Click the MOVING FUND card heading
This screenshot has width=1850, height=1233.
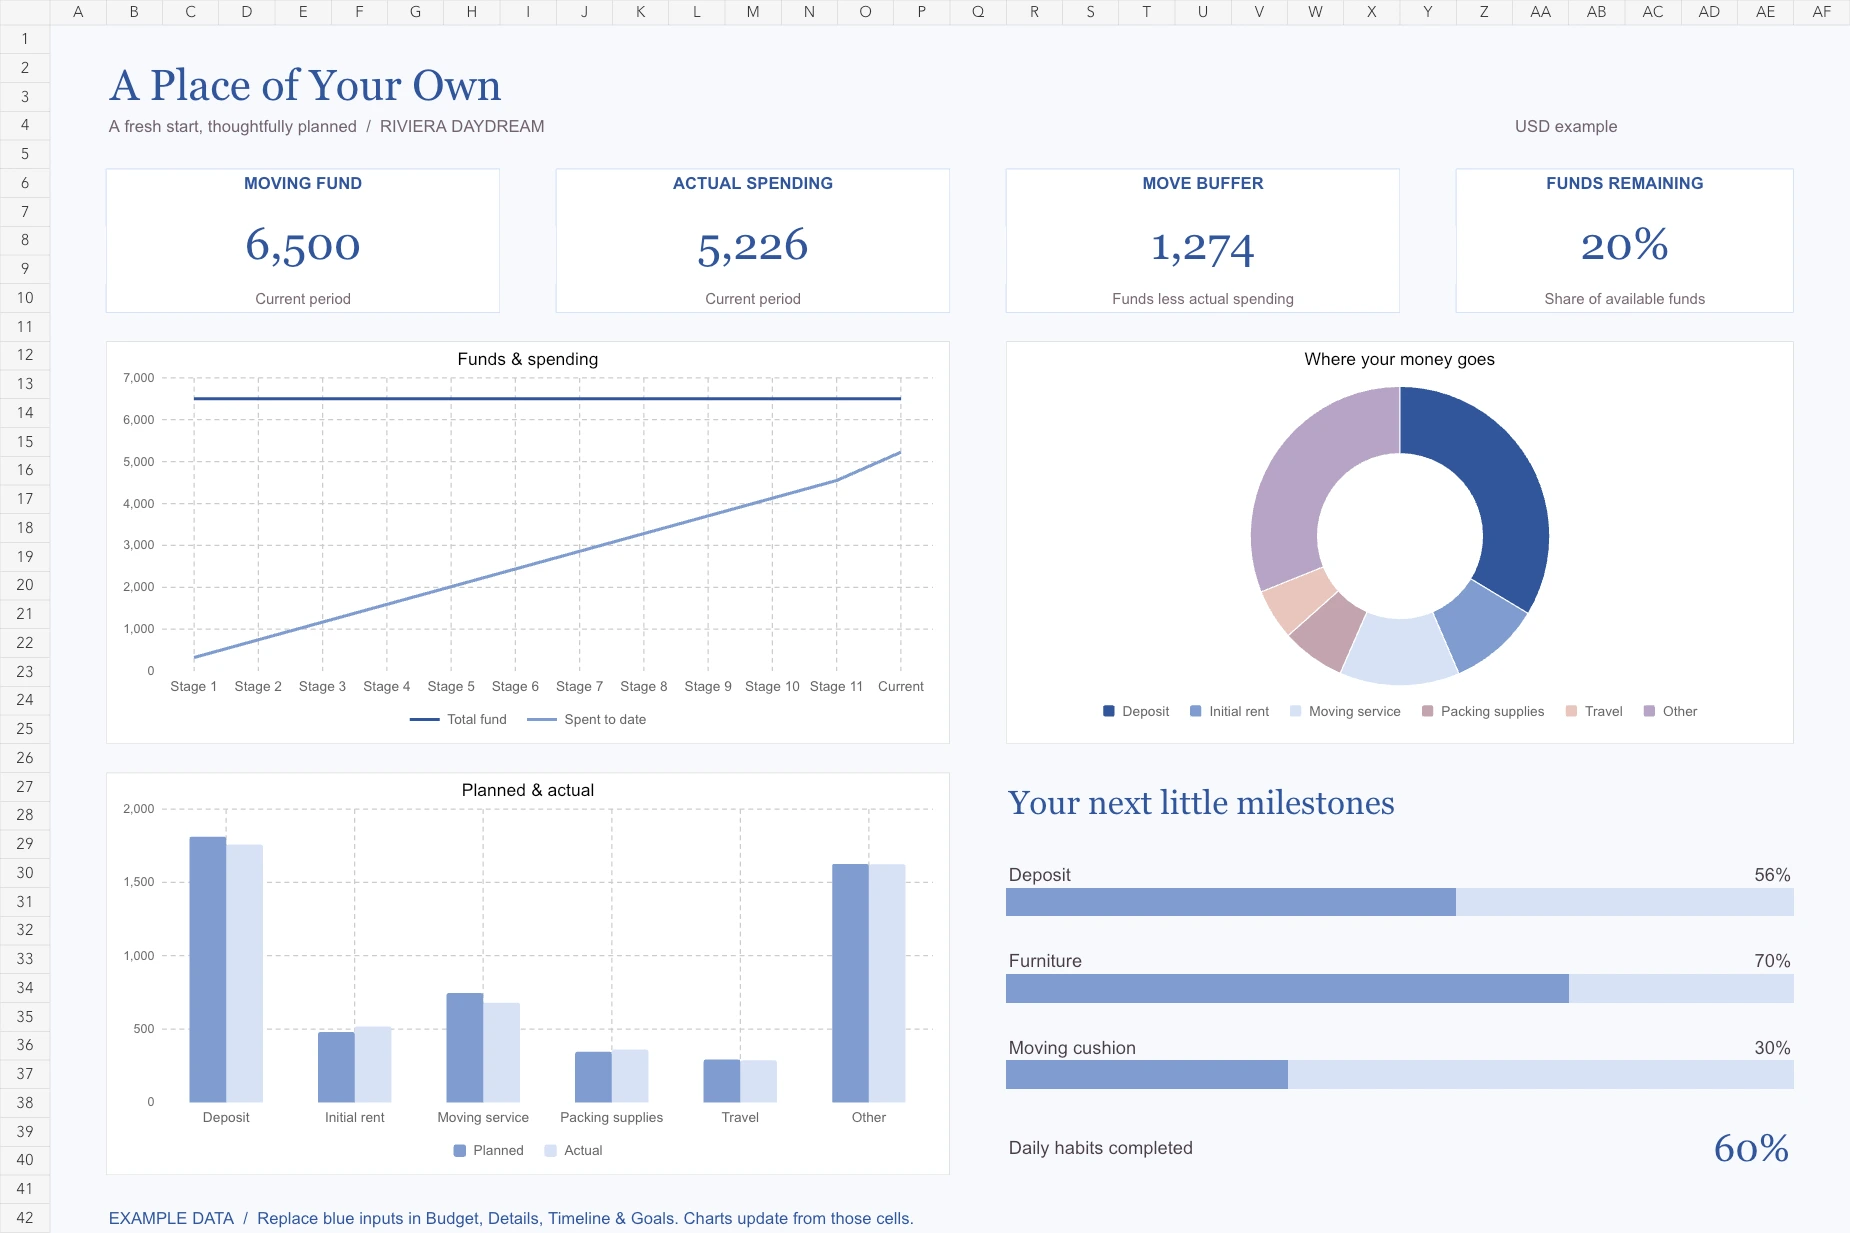coord(303,183)
